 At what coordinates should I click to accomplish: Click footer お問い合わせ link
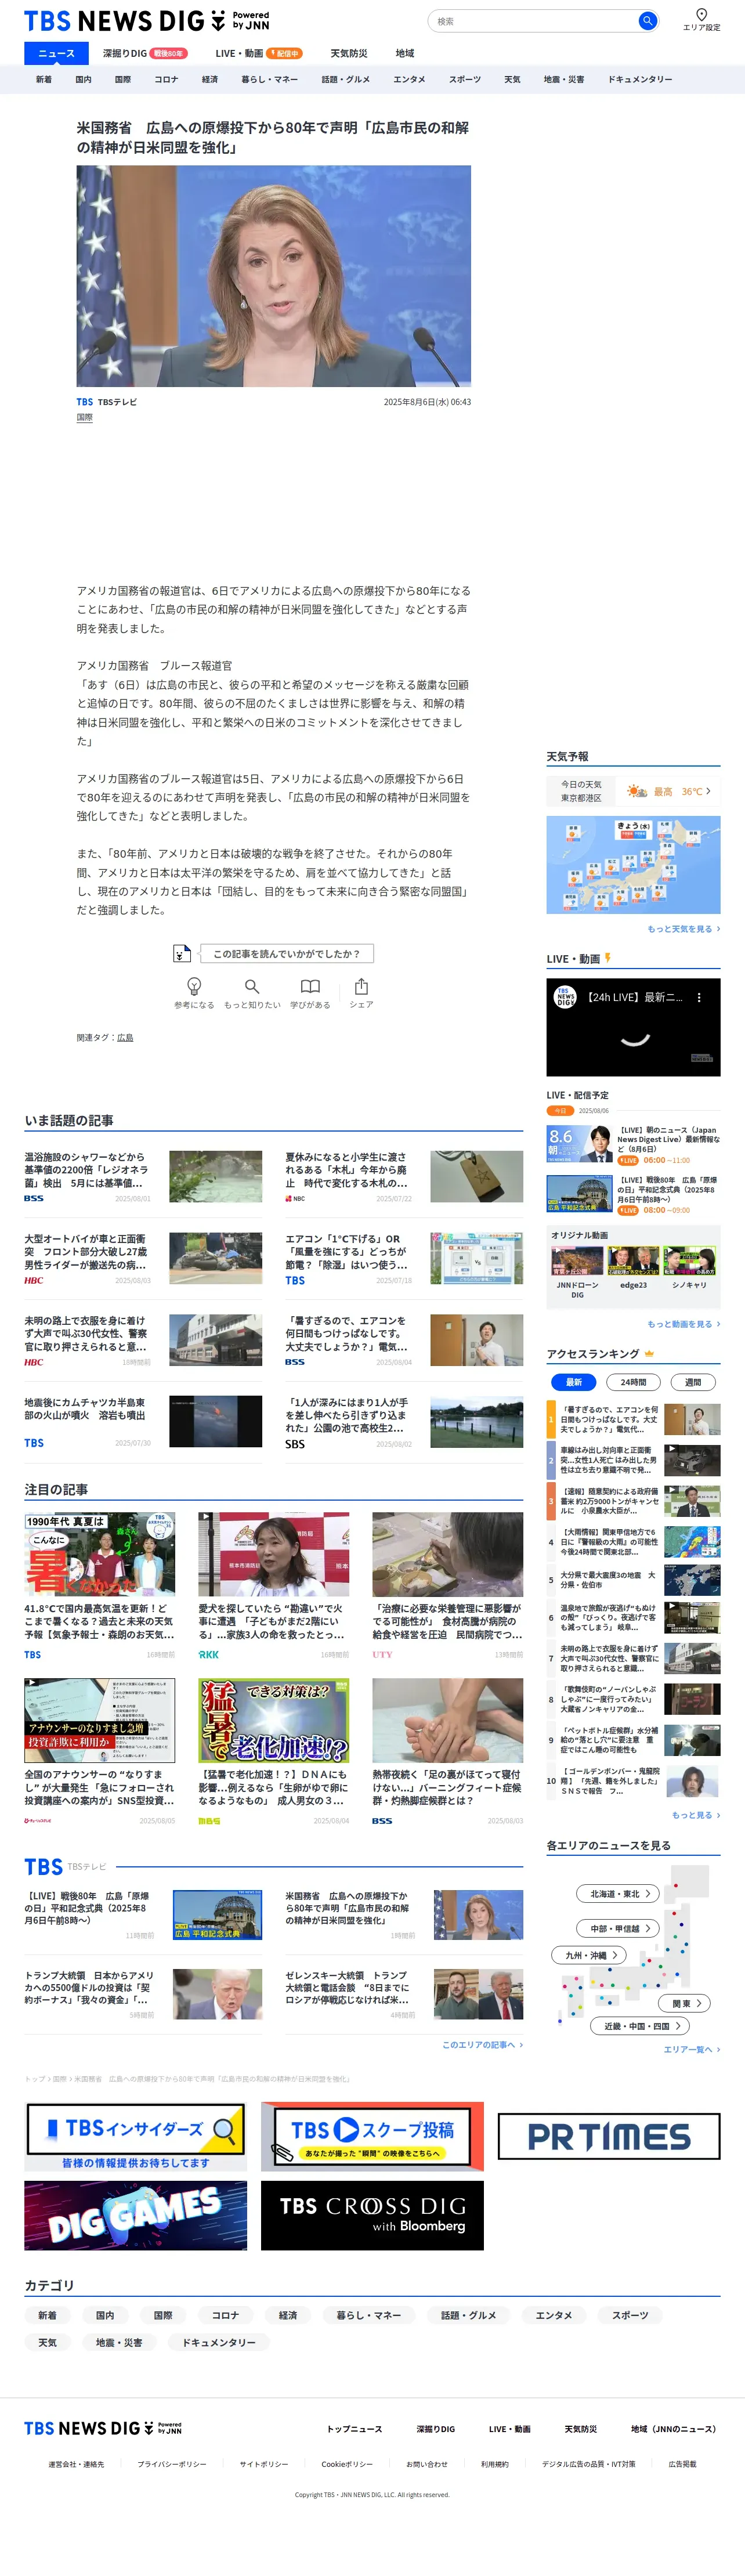(x=427, y=2464)
